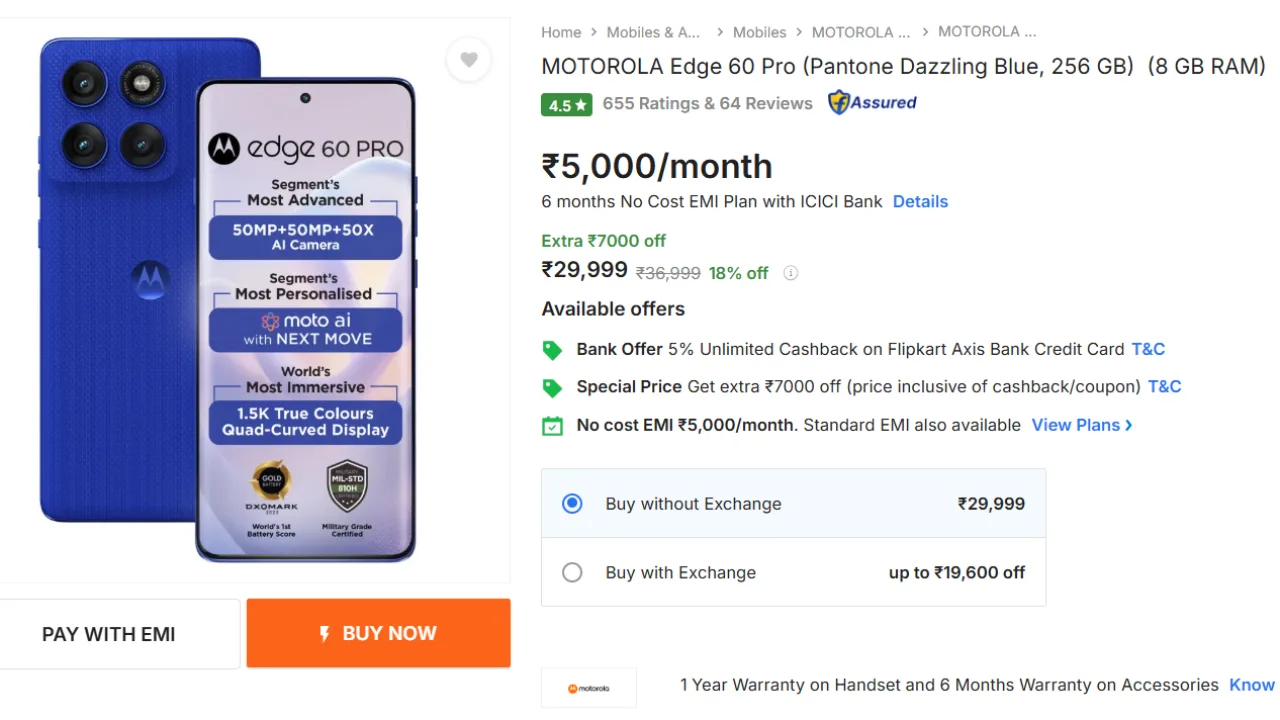This screenshot has height=720, width=1280.
Task: Select Buy with Exchange option
Action: (x=572, y=573)
